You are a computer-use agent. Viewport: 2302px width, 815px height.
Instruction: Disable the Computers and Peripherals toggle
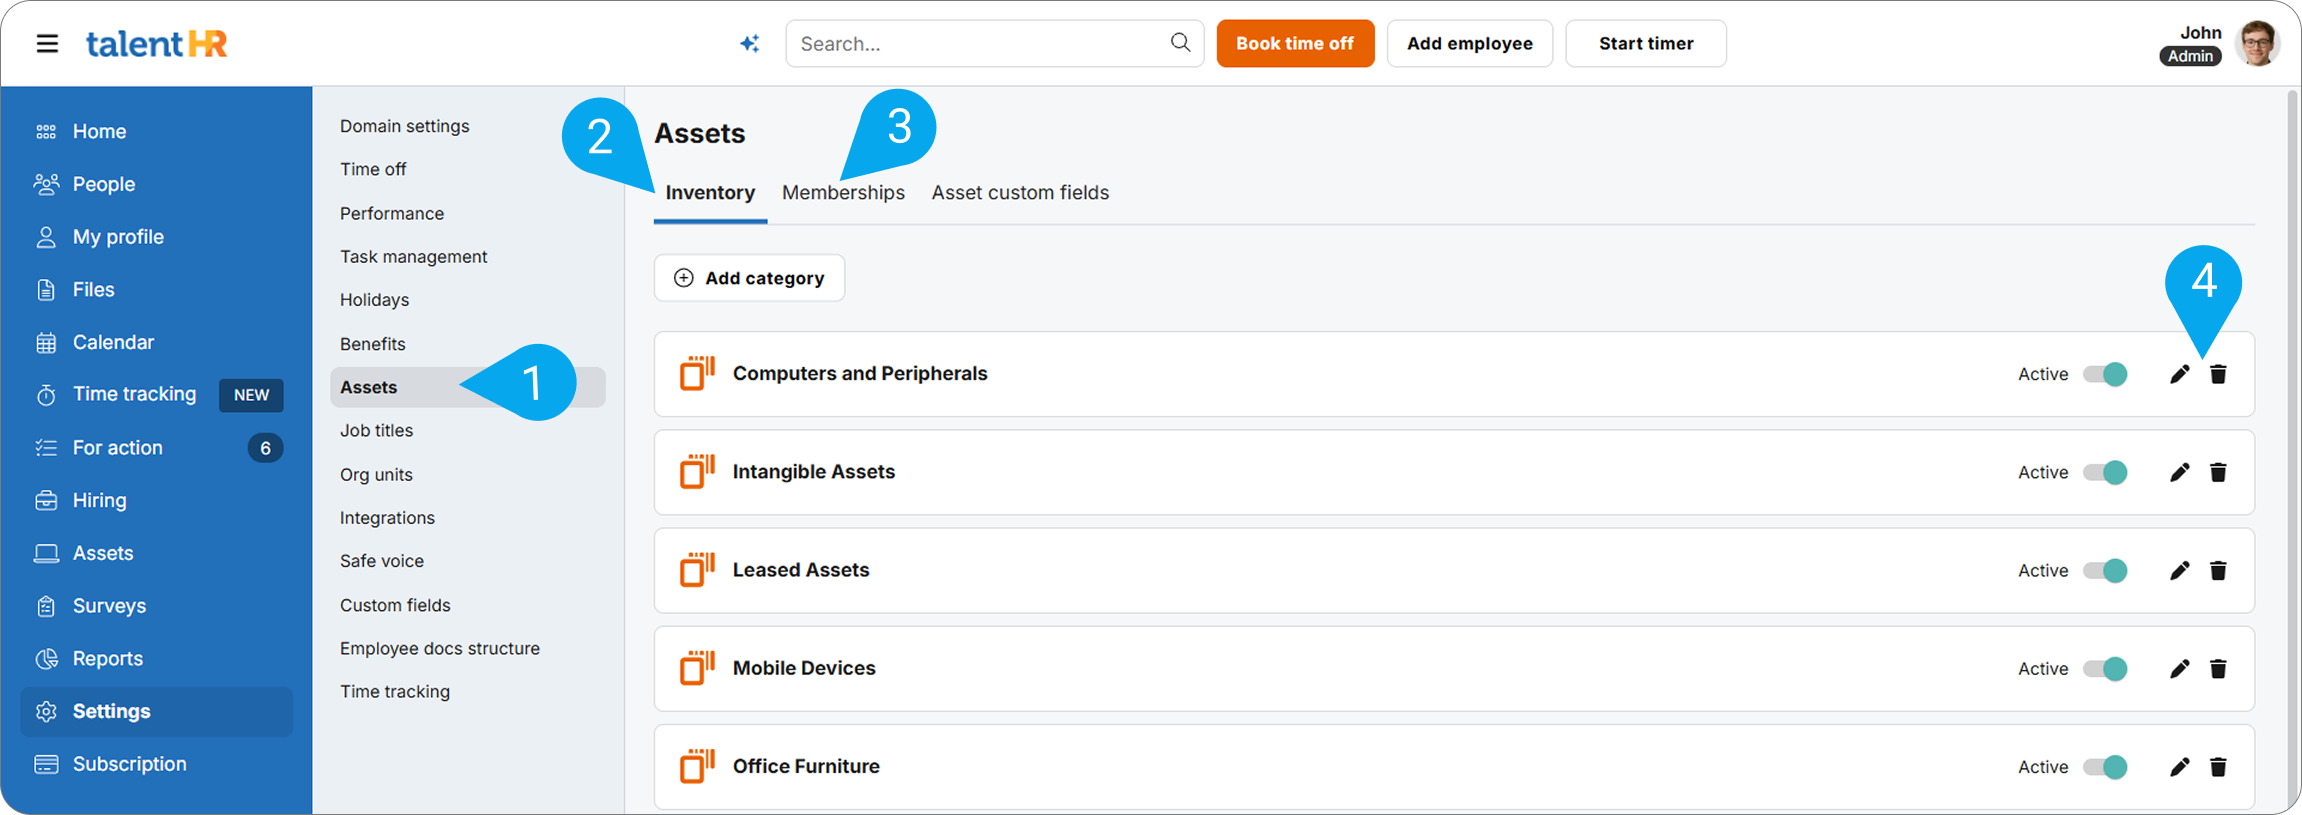[2105, 374]
